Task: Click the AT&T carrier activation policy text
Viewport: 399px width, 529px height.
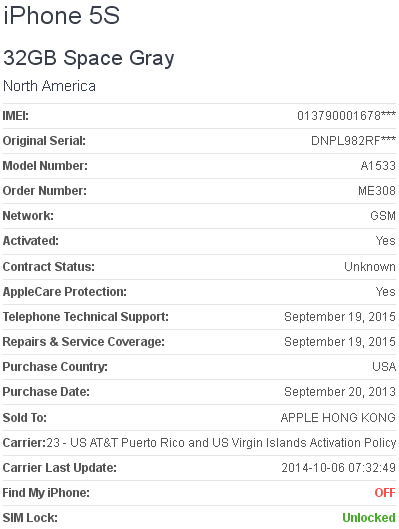Action: pyautogui.click(x=221, y=443)
